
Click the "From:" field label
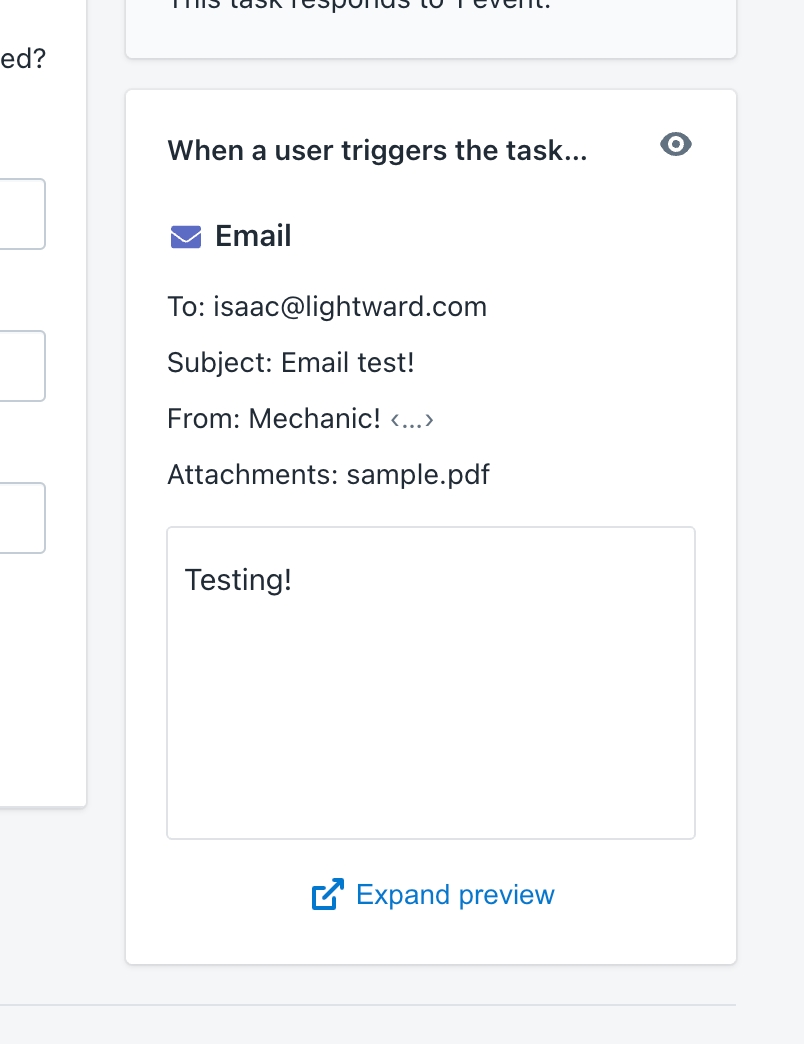pos(204,418)
